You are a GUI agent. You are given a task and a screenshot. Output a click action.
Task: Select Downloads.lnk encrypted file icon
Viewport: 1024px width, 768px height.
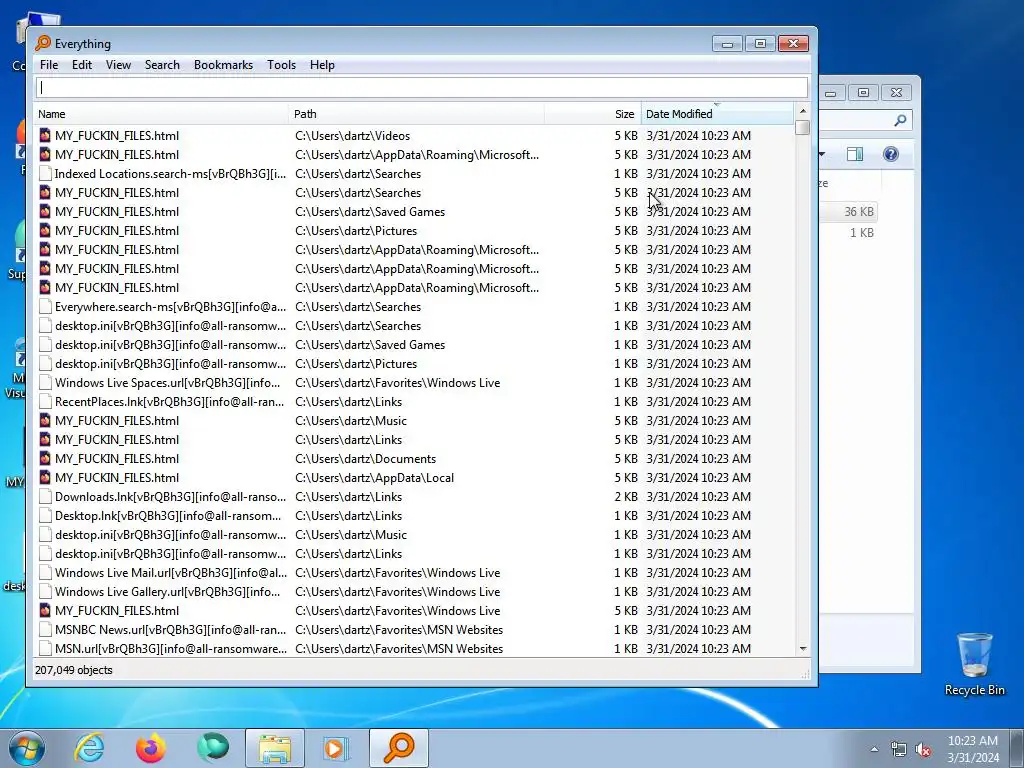click(x=44, y=496)
